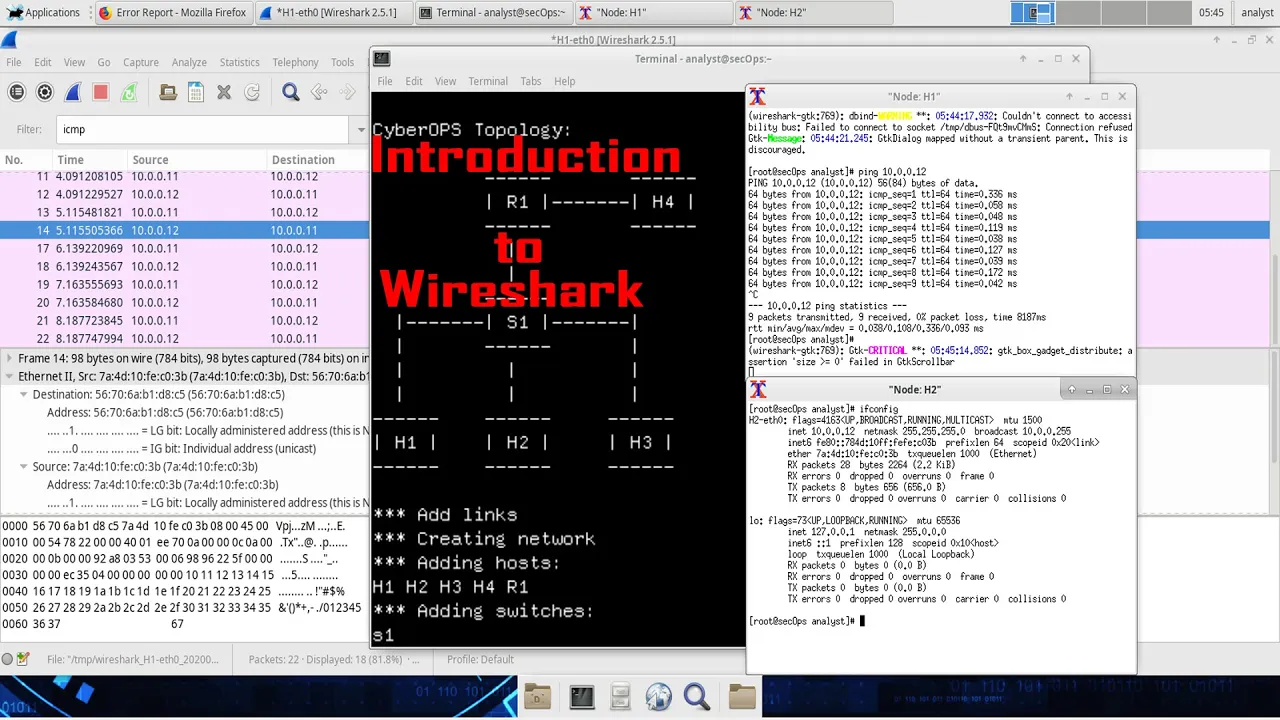Click the icmp display filter field
This screenshot has height=720, width=1280.
[x=204, y=129]
